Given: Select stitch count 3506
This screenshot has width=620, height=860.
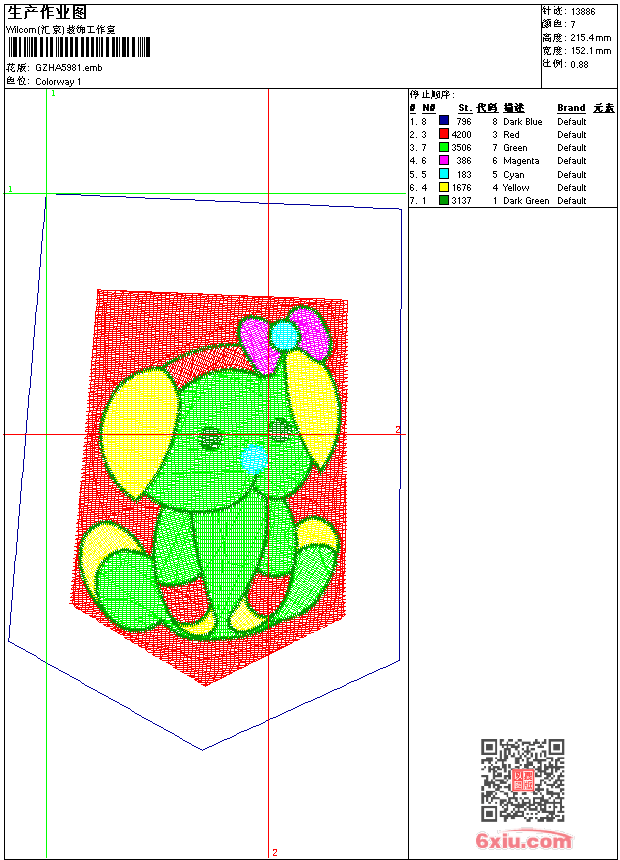Looking at the screenshot, I should tap(461, 148).
